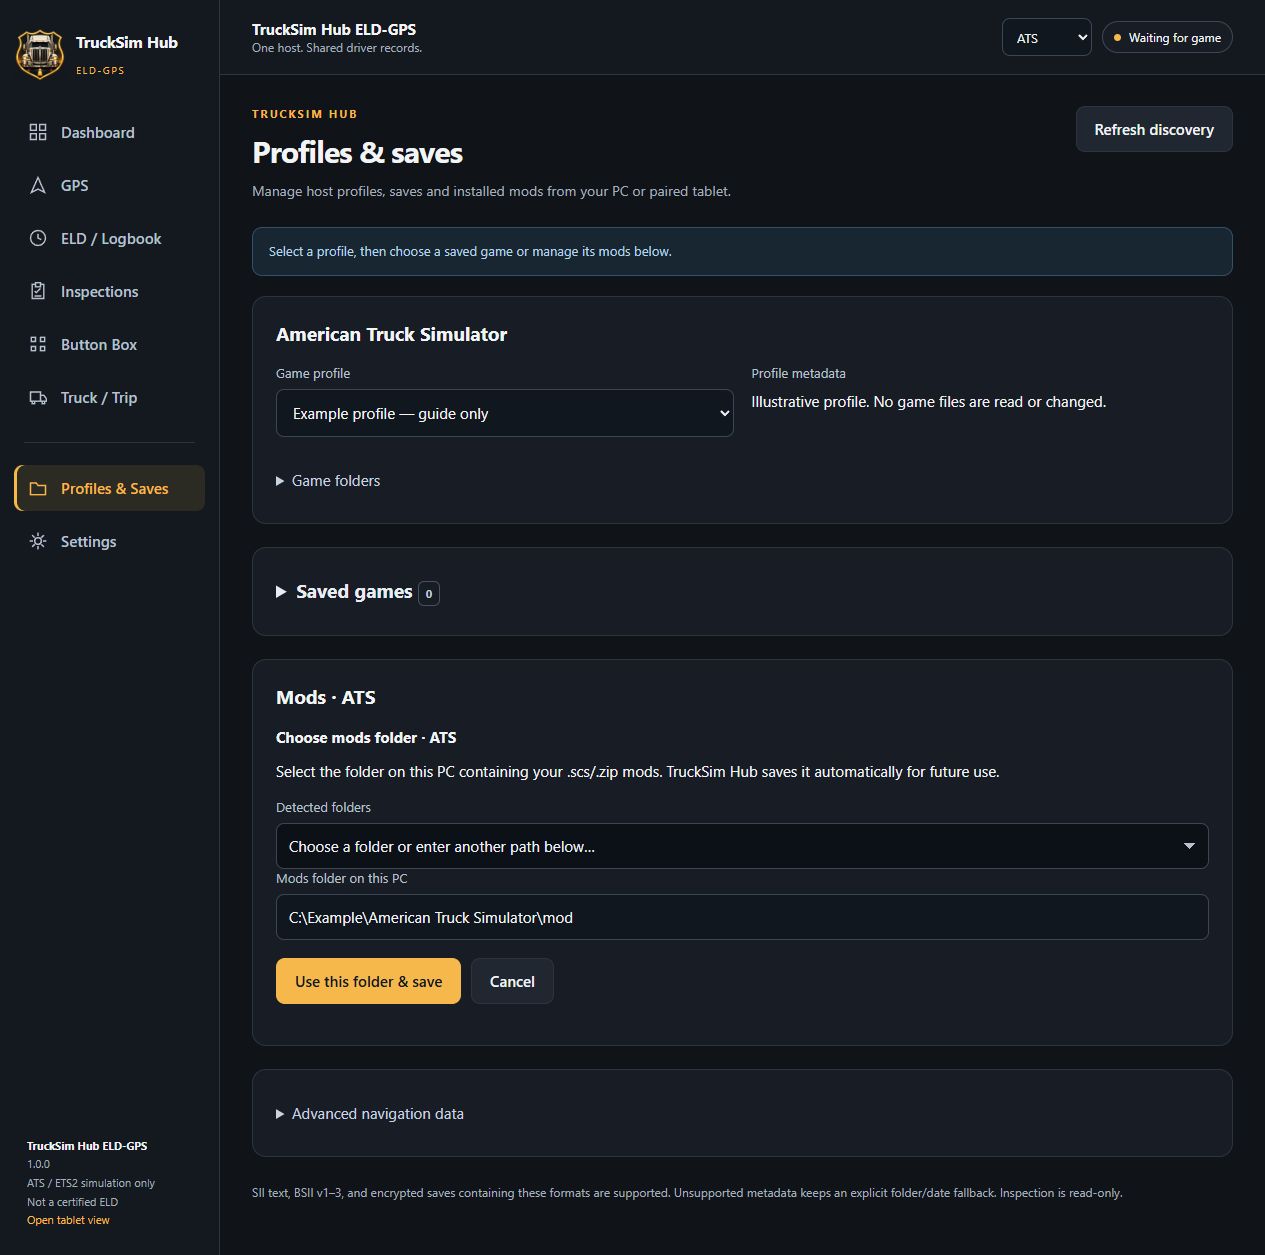This screenshot has height=1255, width=1265.
Task: Open the Game profile dropdown
Action: pyautogui.click(x=504, y=413)
